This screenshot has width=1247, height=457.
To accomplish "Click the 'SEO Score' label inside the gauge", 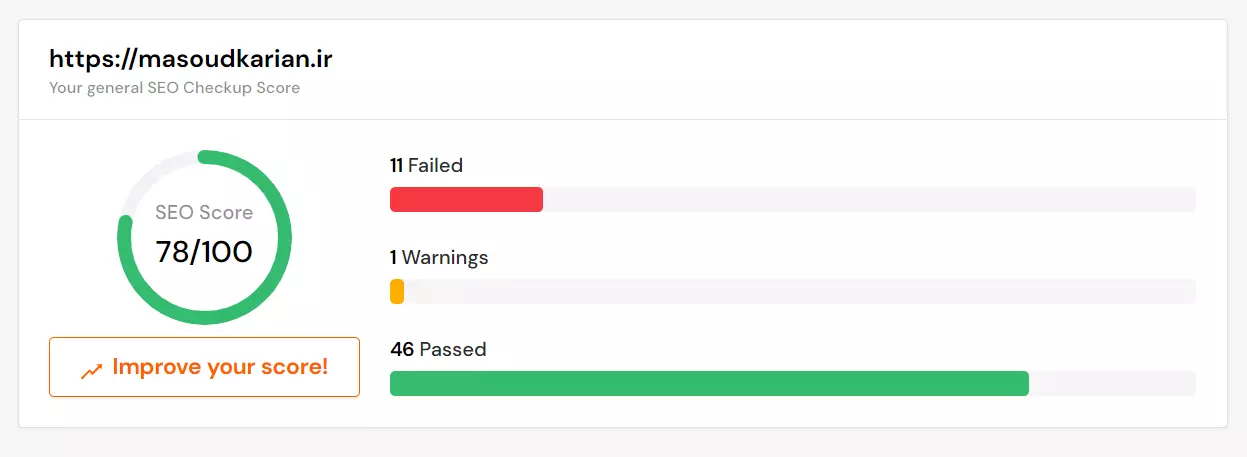I will tap(204, 213).
